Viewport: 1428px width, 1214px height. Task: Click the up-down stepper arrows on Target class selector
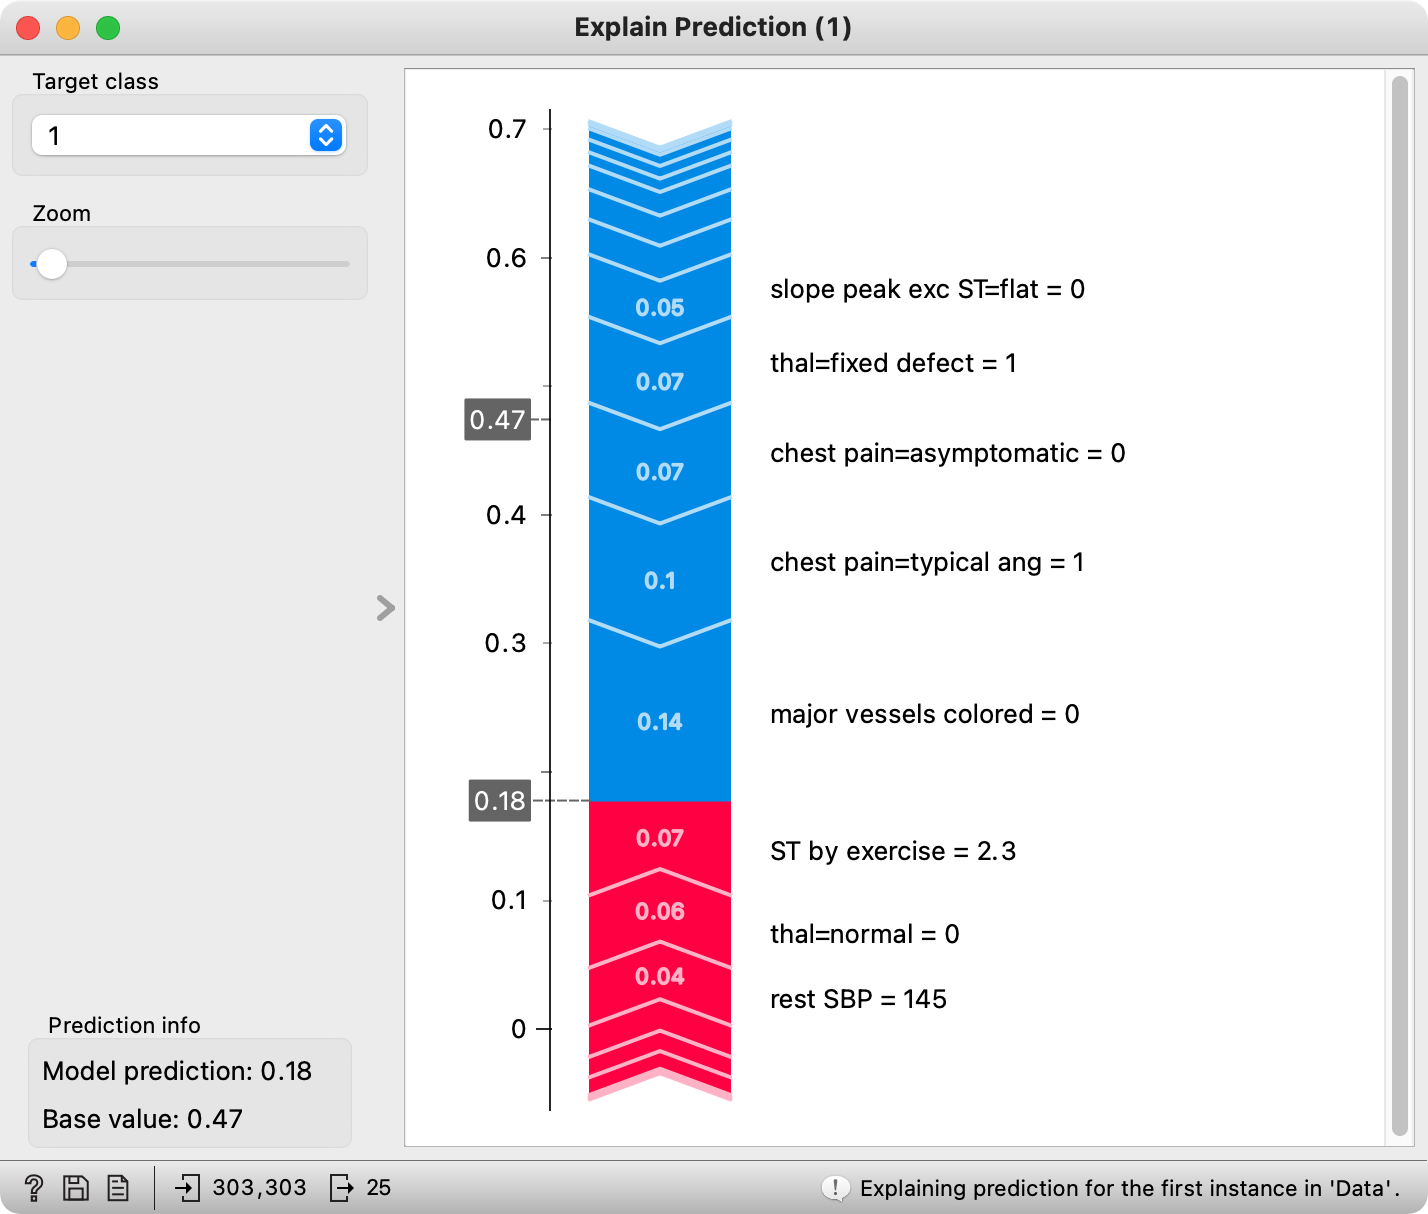coord(325,135)
